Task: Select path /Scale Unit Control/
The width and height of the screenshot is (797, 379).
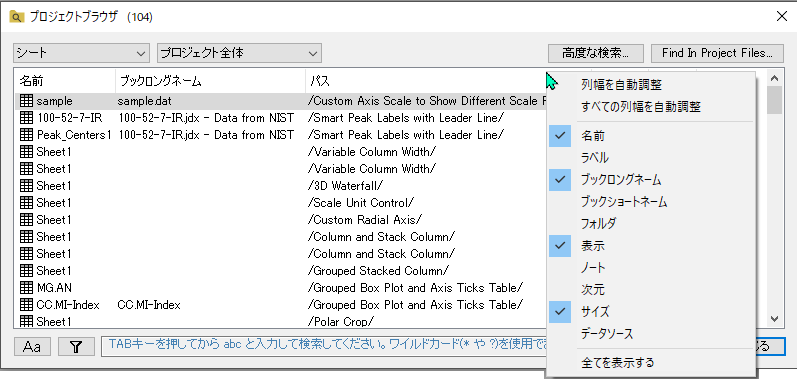Action: point(360,203)
